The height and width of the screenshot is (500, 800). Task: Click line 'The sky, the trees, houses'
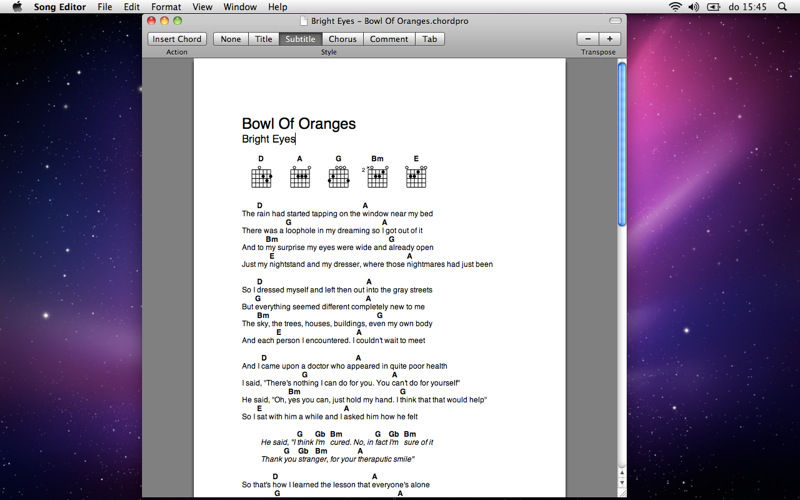point(337,323)
